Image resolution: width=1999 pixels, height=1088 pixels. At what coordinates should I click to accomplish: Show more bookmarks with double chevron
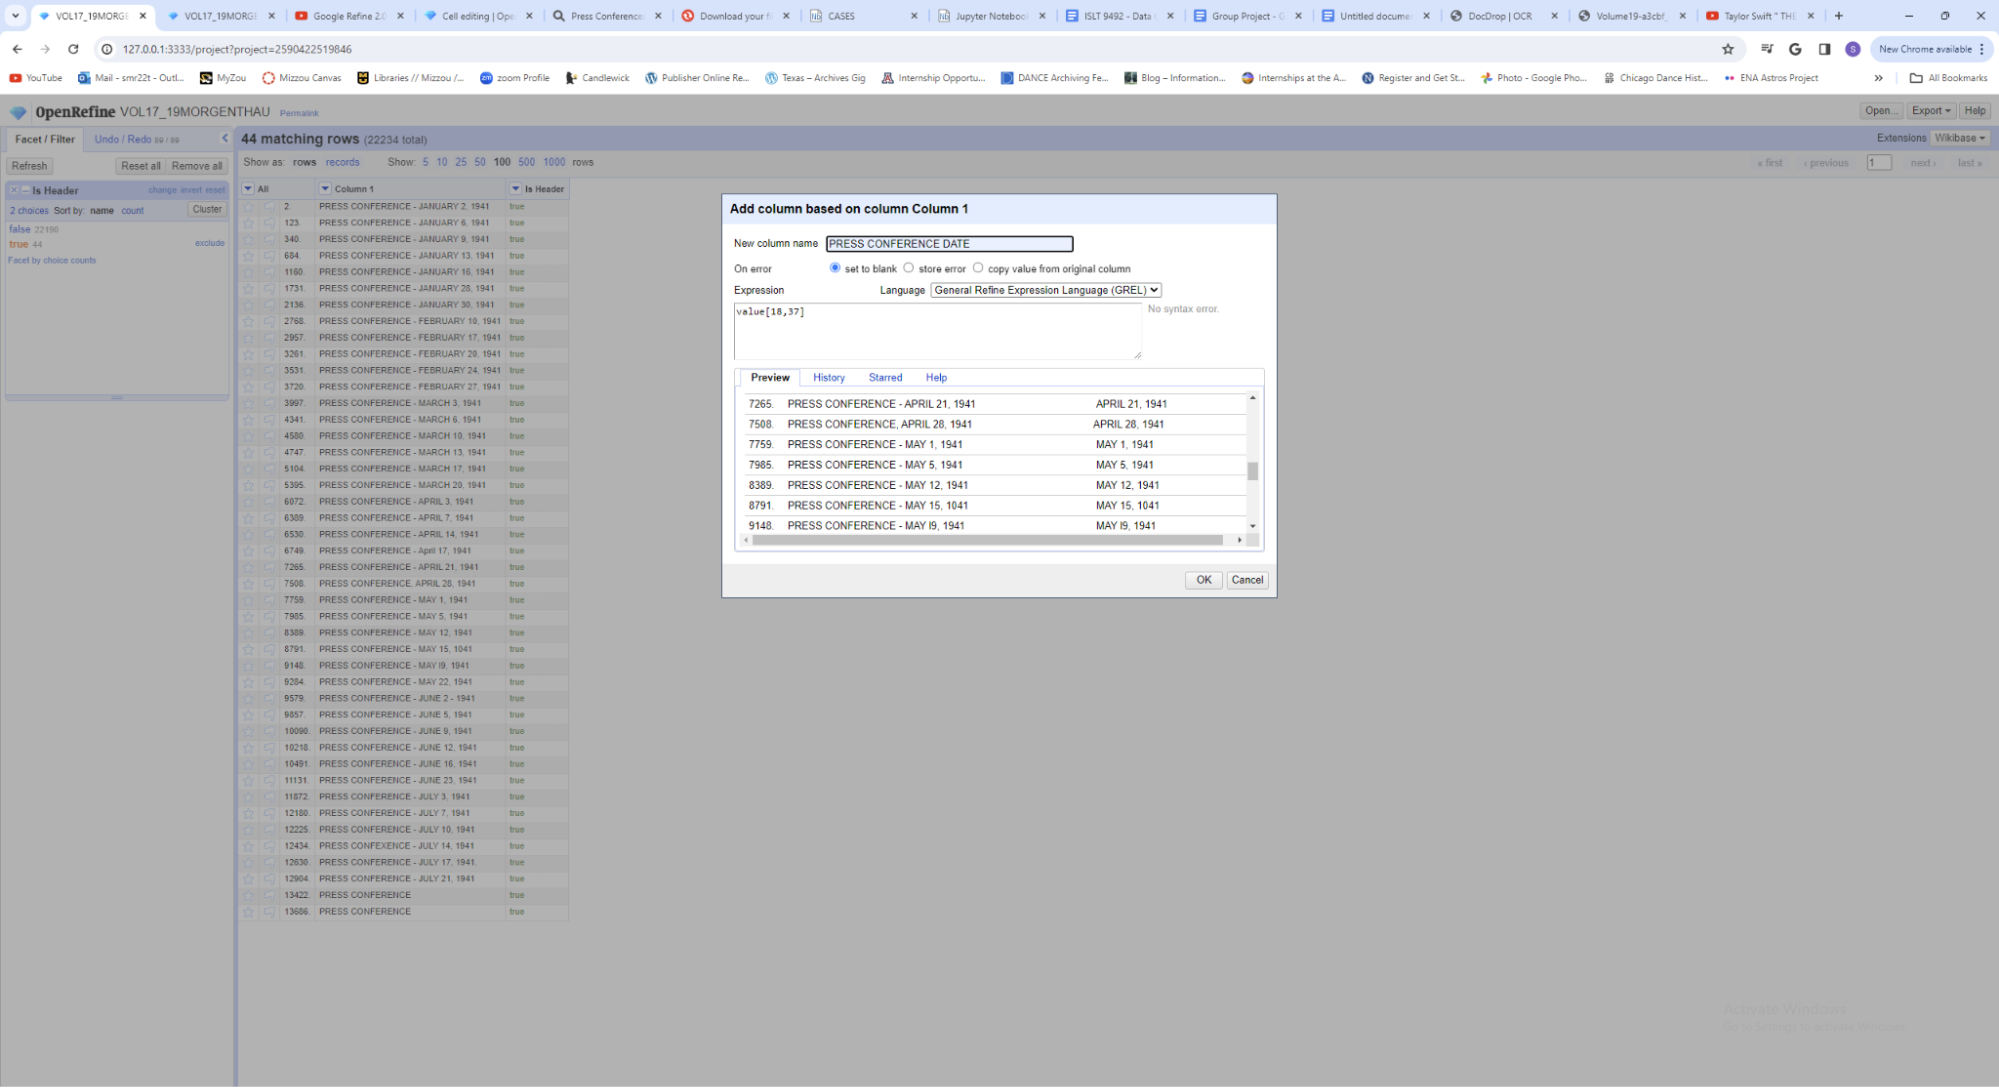point(1878,78)
